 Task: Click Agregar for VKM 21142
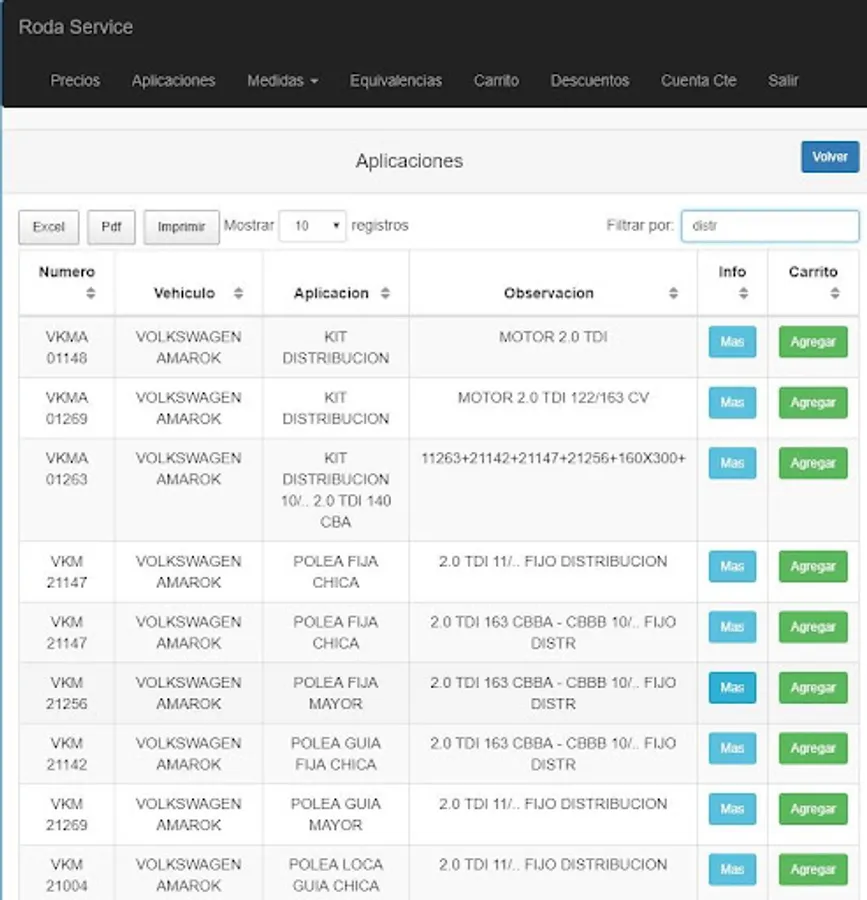click(x=813, y=748)
